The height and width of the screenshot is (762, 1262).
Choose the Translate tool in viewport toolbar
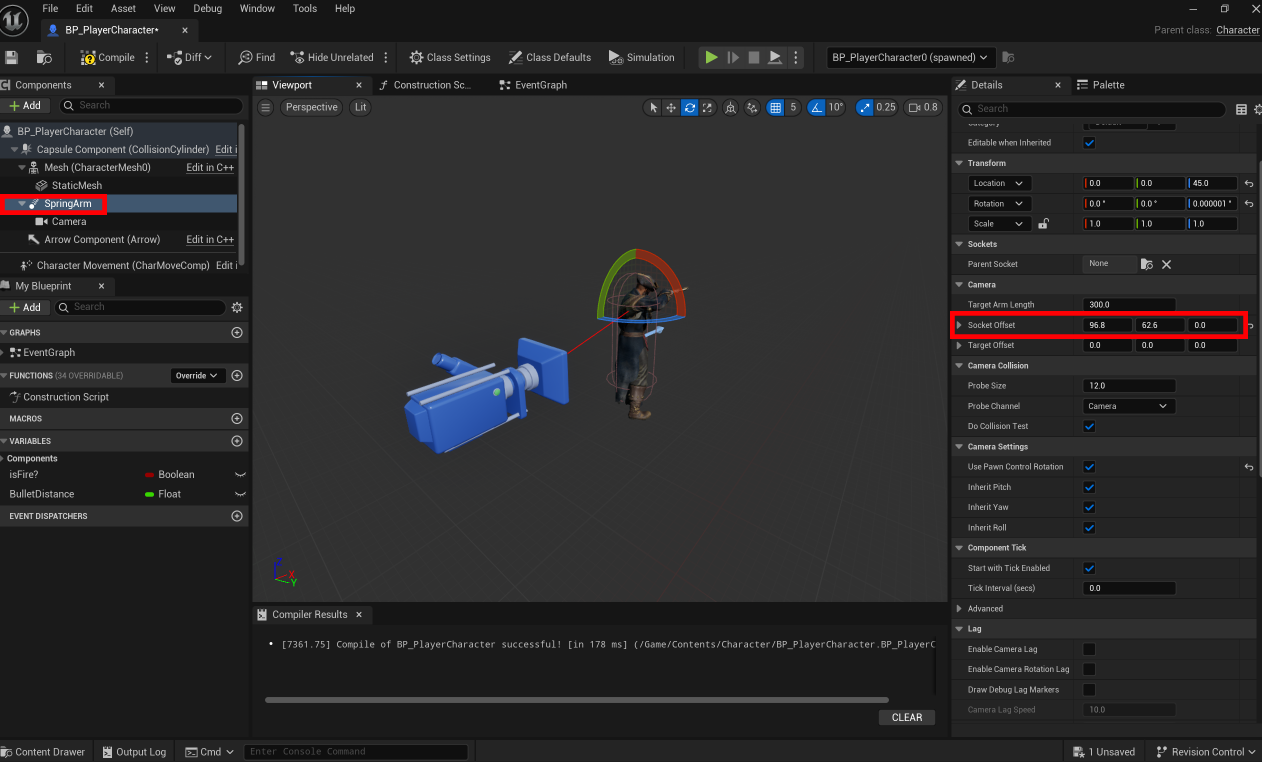[x=672, y=108]
